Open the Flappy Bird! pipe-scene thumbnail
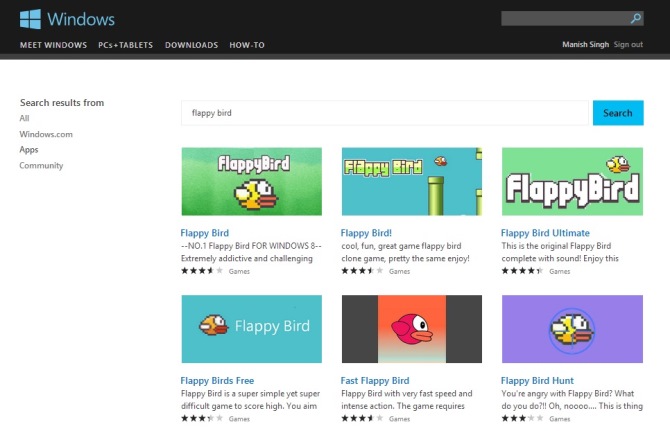Image resolution: width=670 pixels, height=431 pixels. tap(411, 182)
